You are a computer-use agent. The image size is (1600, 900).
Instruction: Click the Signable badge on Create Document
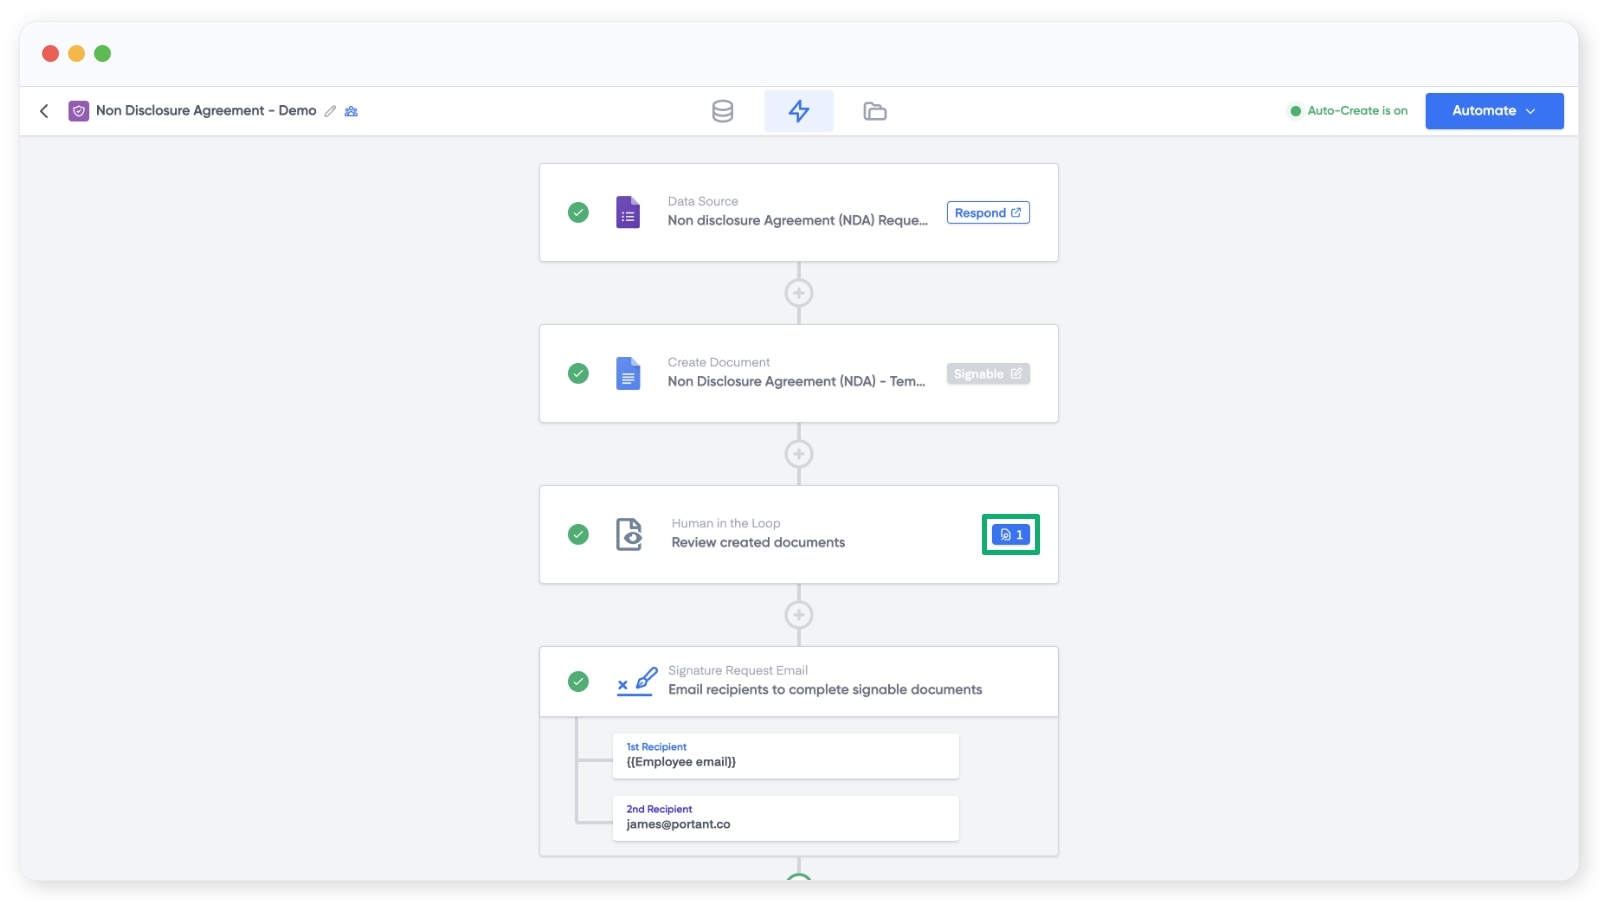[987, 374]
